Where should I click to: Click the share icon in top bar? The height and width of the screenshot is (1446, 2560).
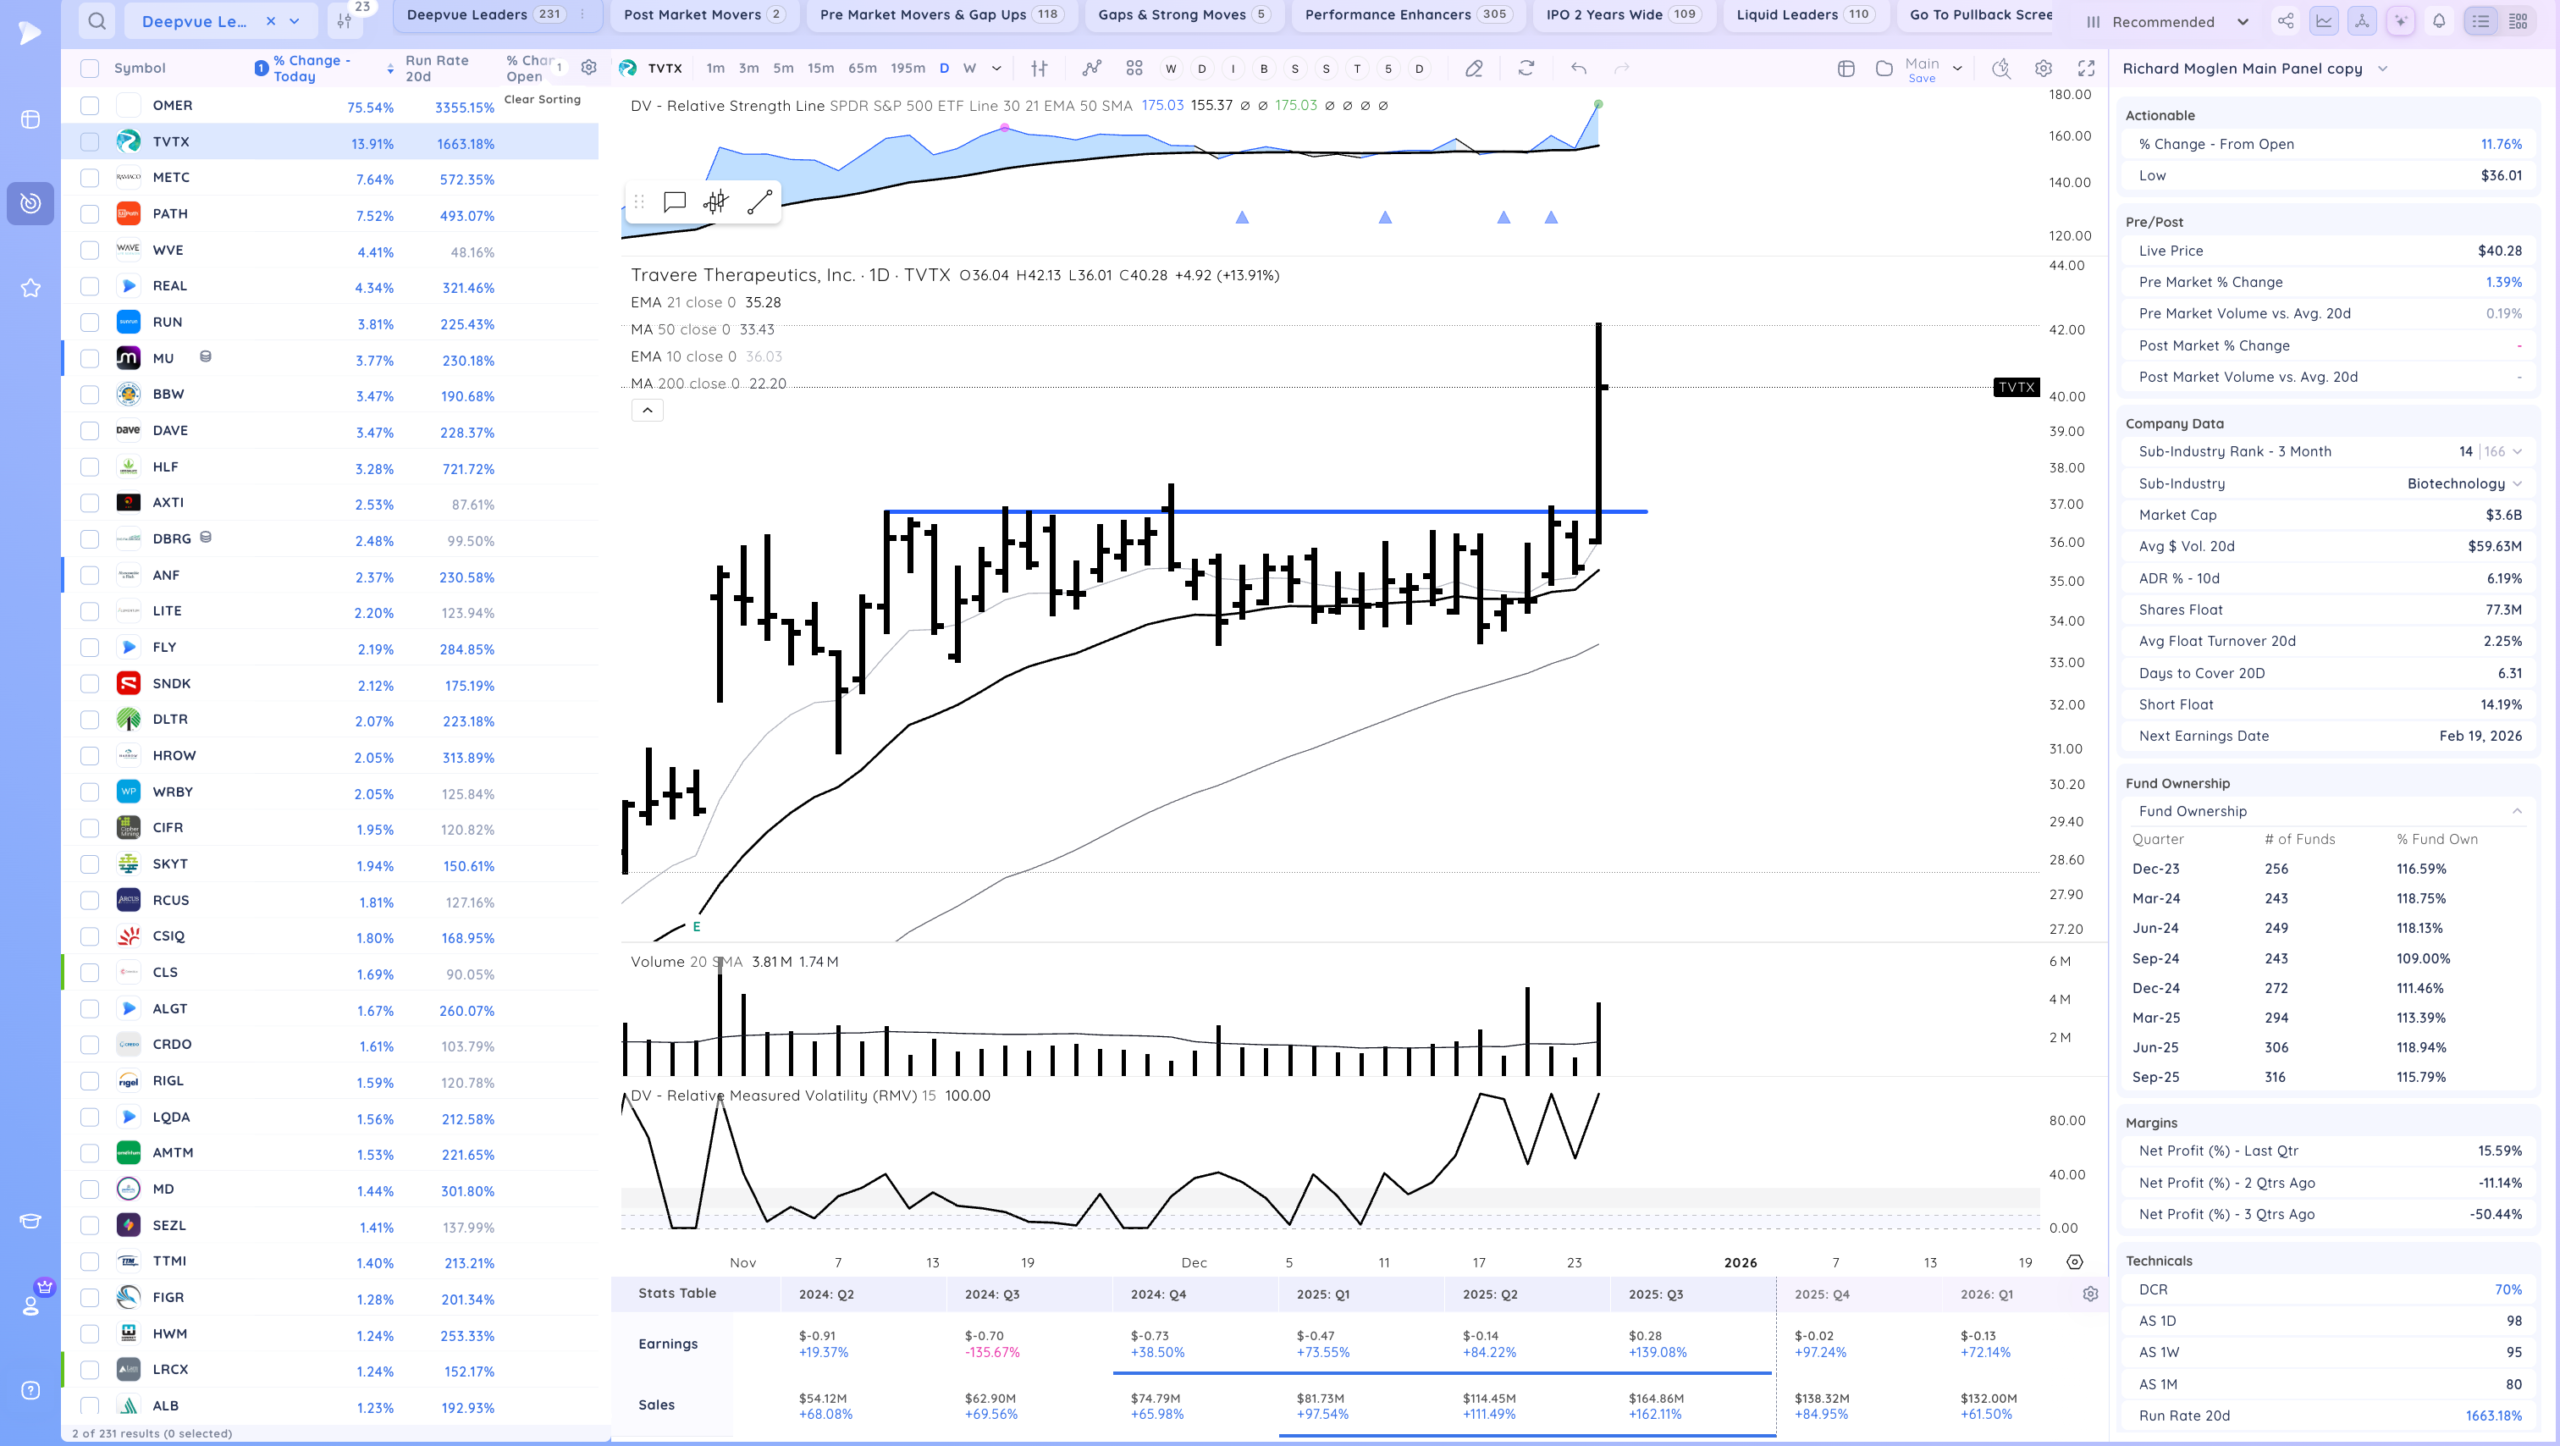(2286, 21)
